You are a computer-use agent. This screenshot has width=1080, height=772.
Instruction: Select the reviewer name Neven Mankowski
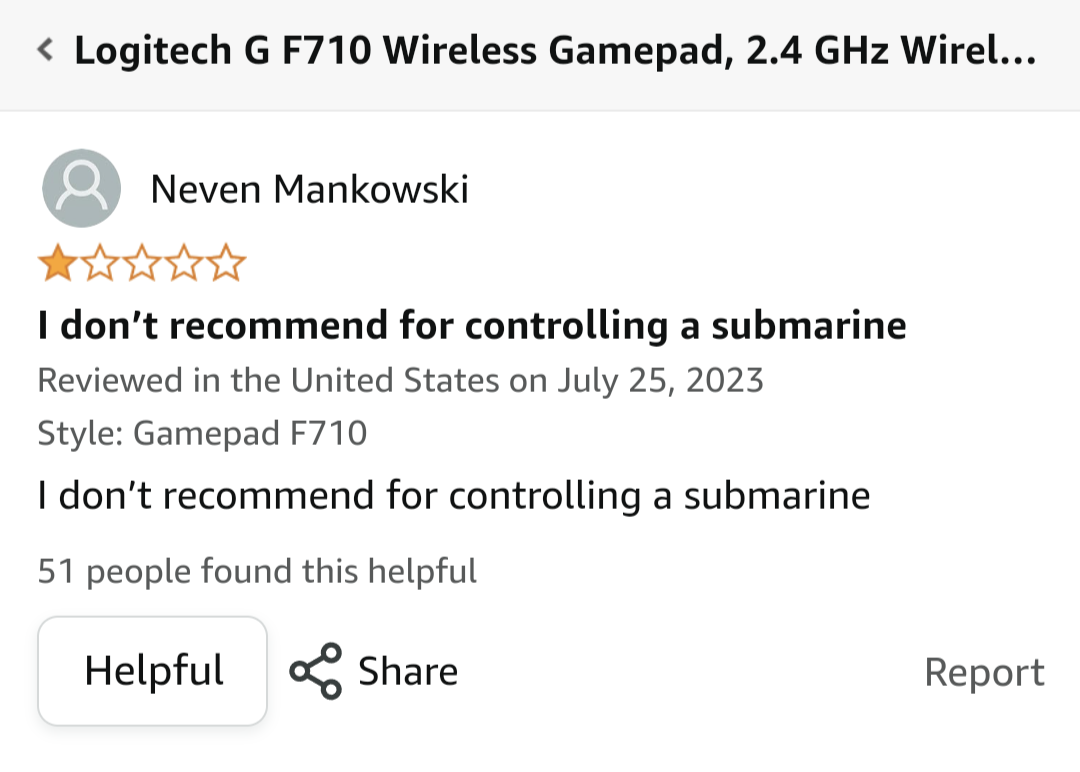[x=309, y=189]
